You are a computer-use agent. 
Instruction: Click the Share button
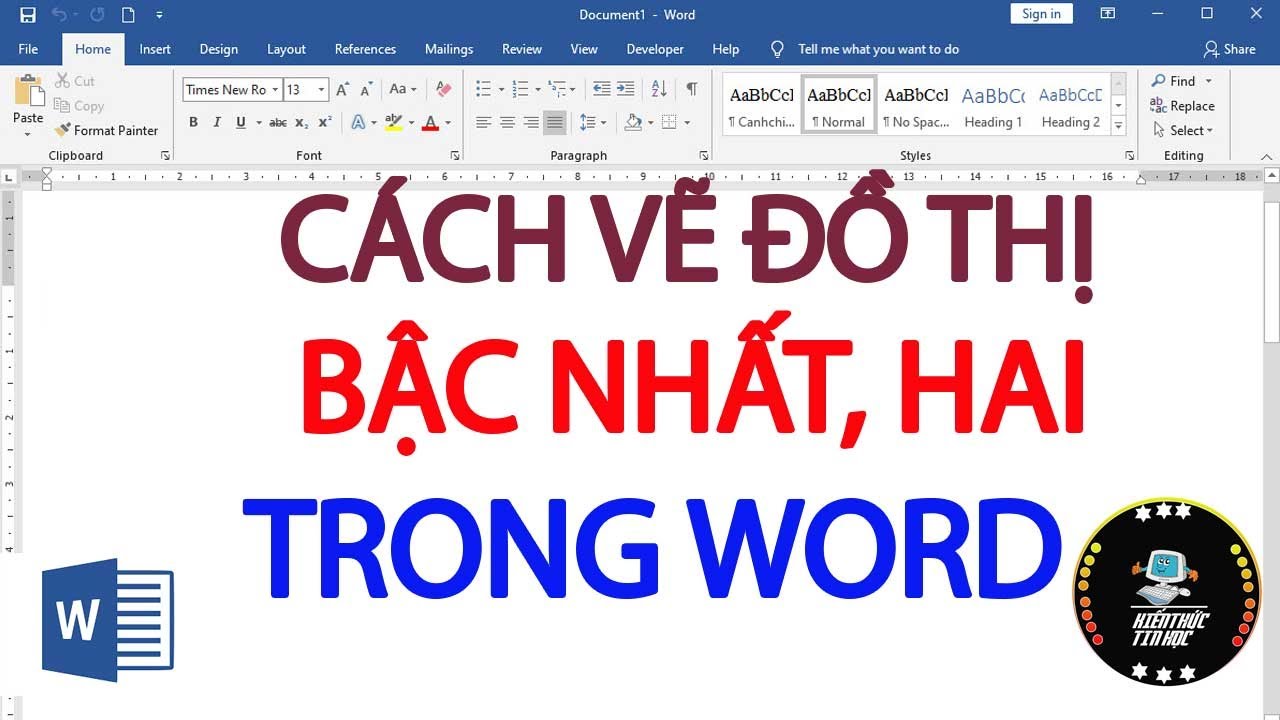pos(1230,49)
